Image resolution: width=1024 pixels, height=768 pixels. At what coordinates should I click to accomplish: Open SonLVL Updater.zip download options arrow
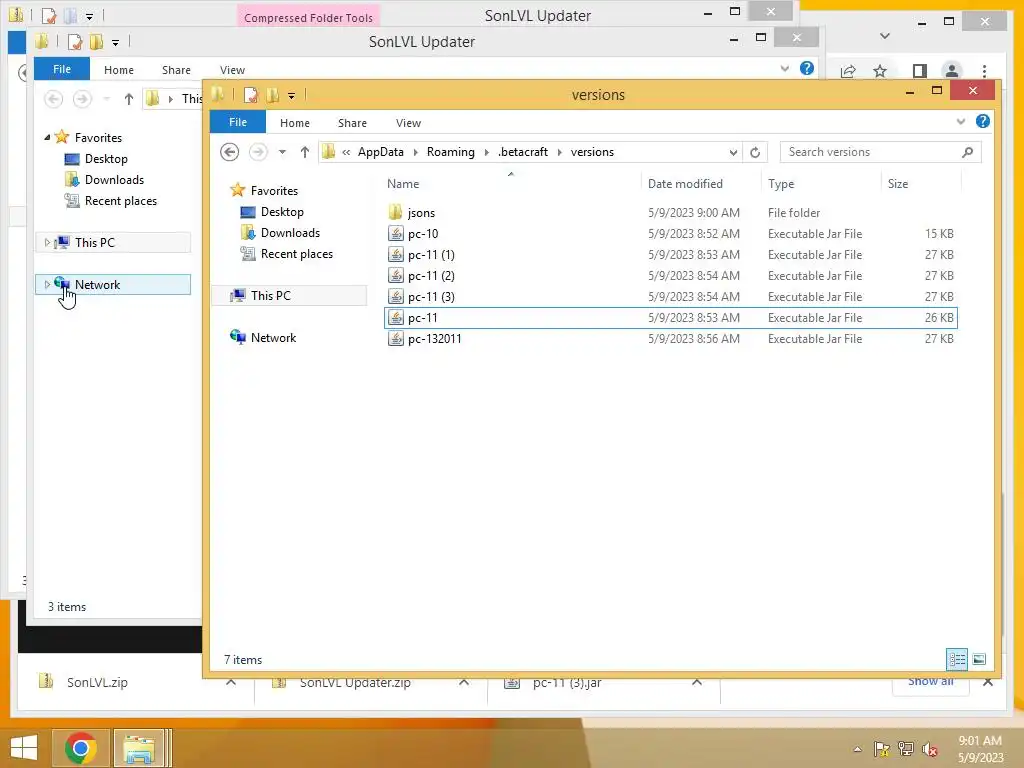pyautogui.click(x=464, y=682)
